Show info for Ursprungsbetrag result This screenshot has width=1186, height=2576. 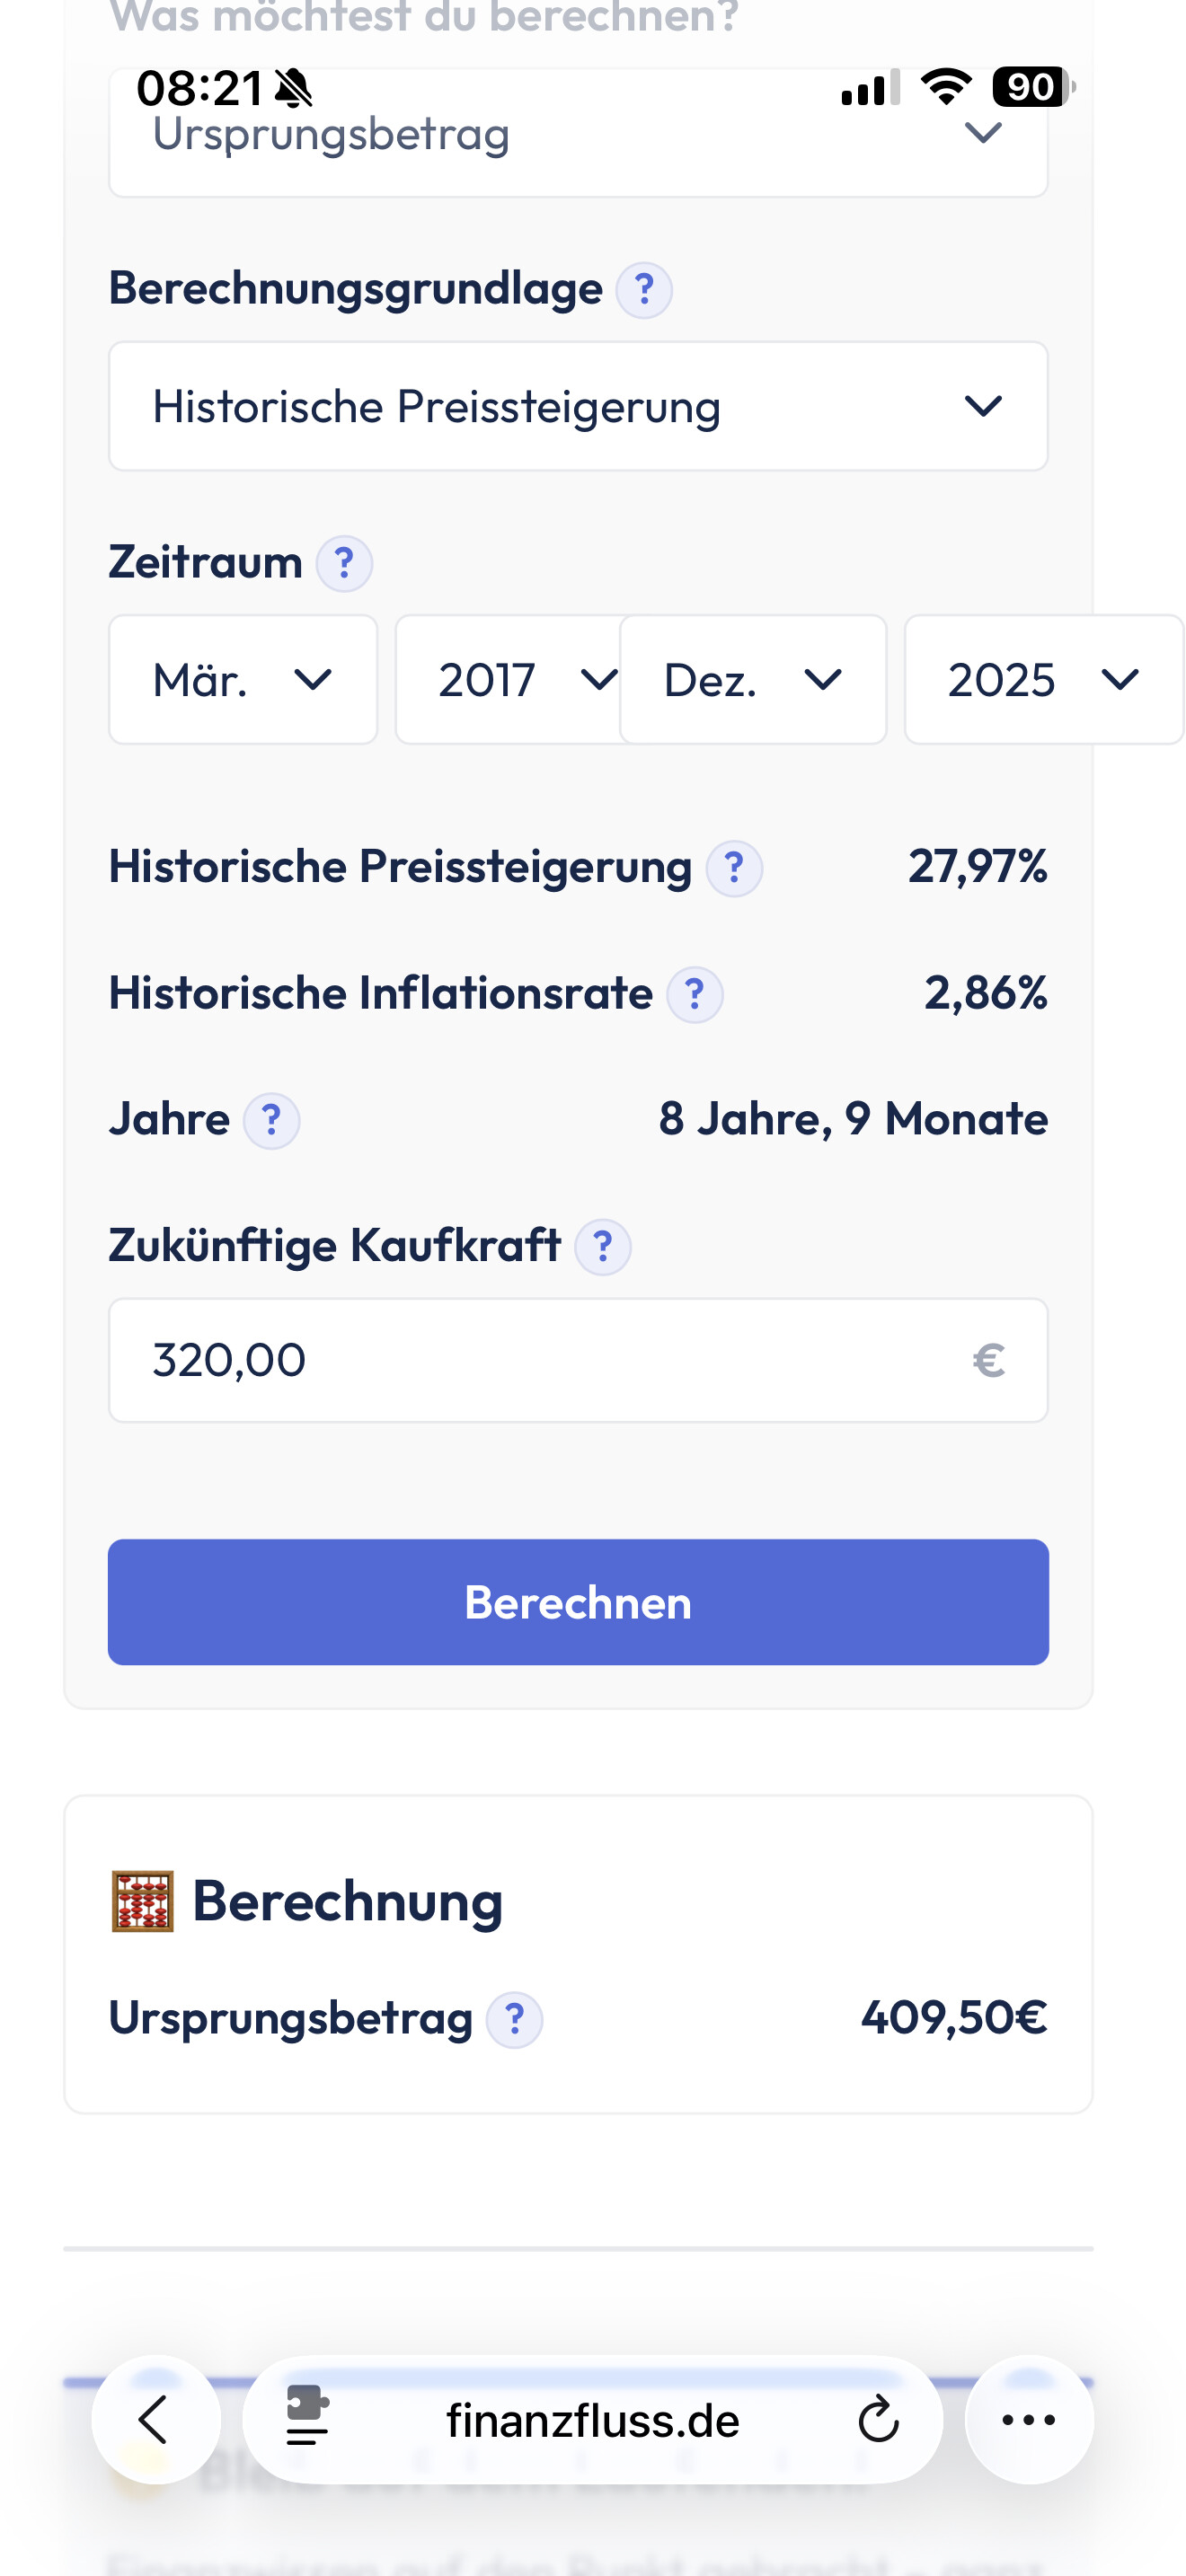[514, 2020]
